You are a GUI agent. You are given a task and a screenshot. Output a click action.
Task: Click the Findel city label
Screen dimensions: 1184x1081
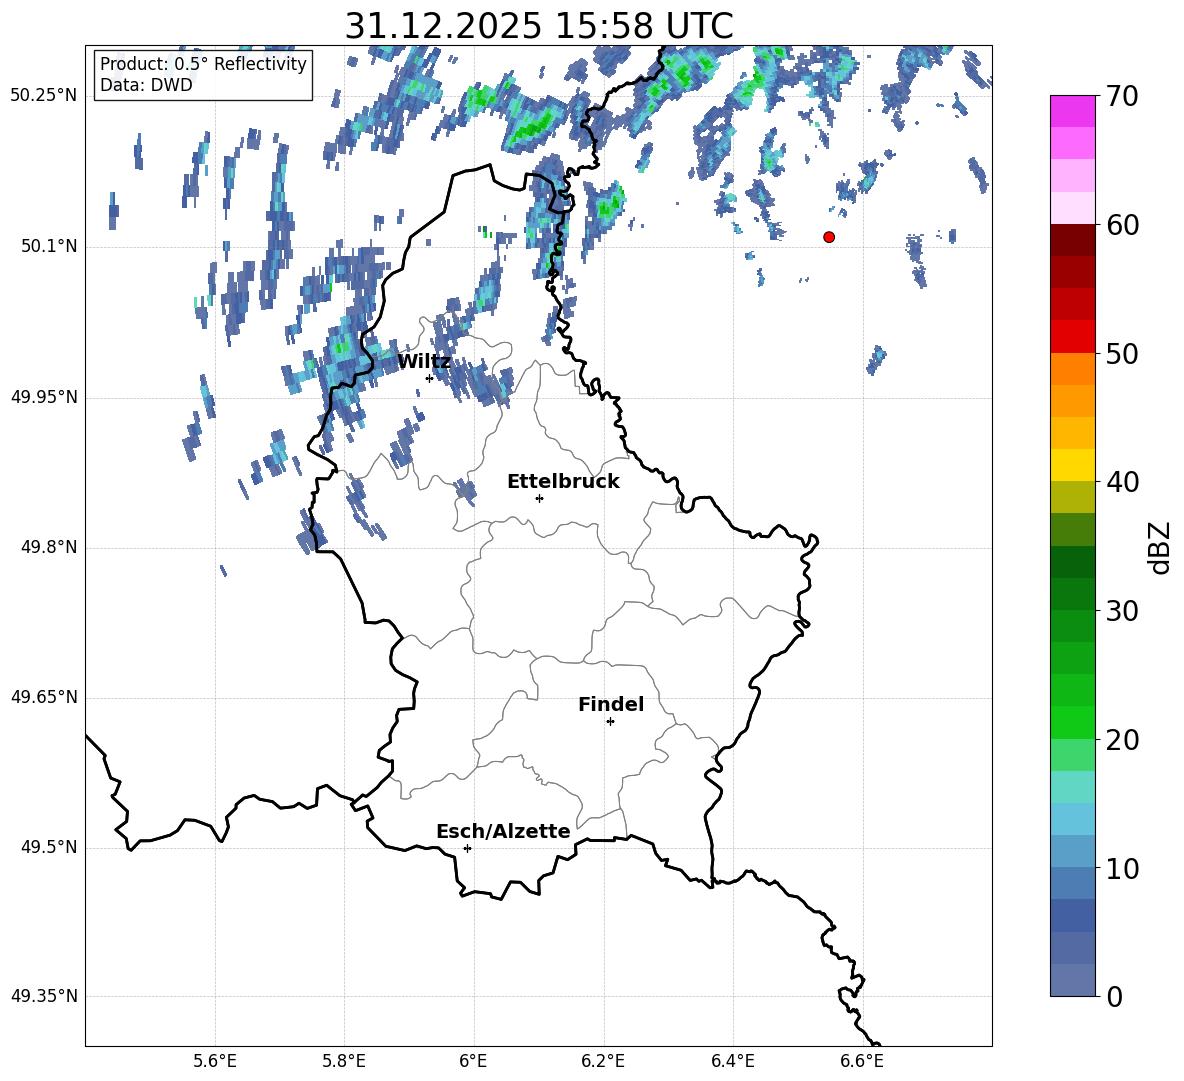click(611, 704)
